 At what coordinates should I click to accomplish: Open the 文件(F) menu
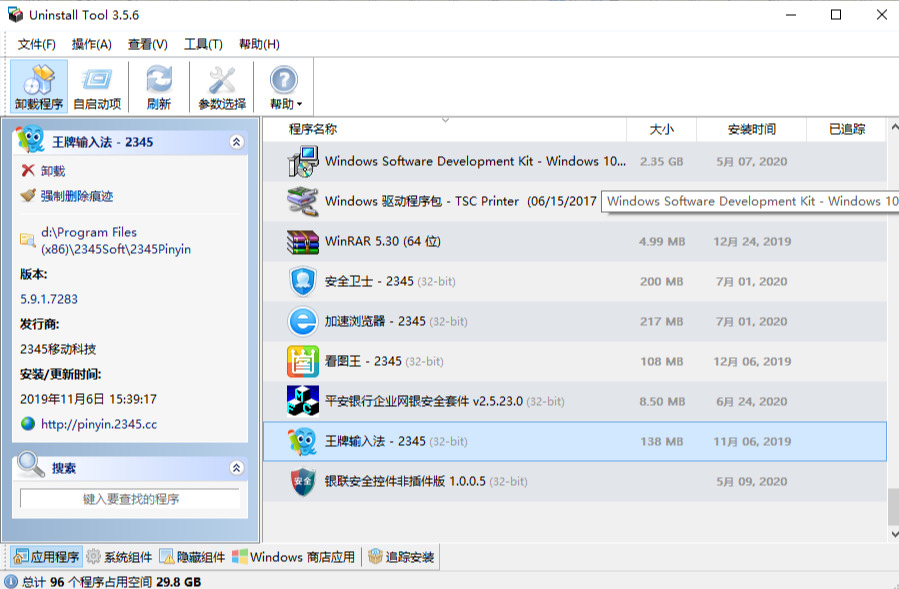tap(37, 44)
